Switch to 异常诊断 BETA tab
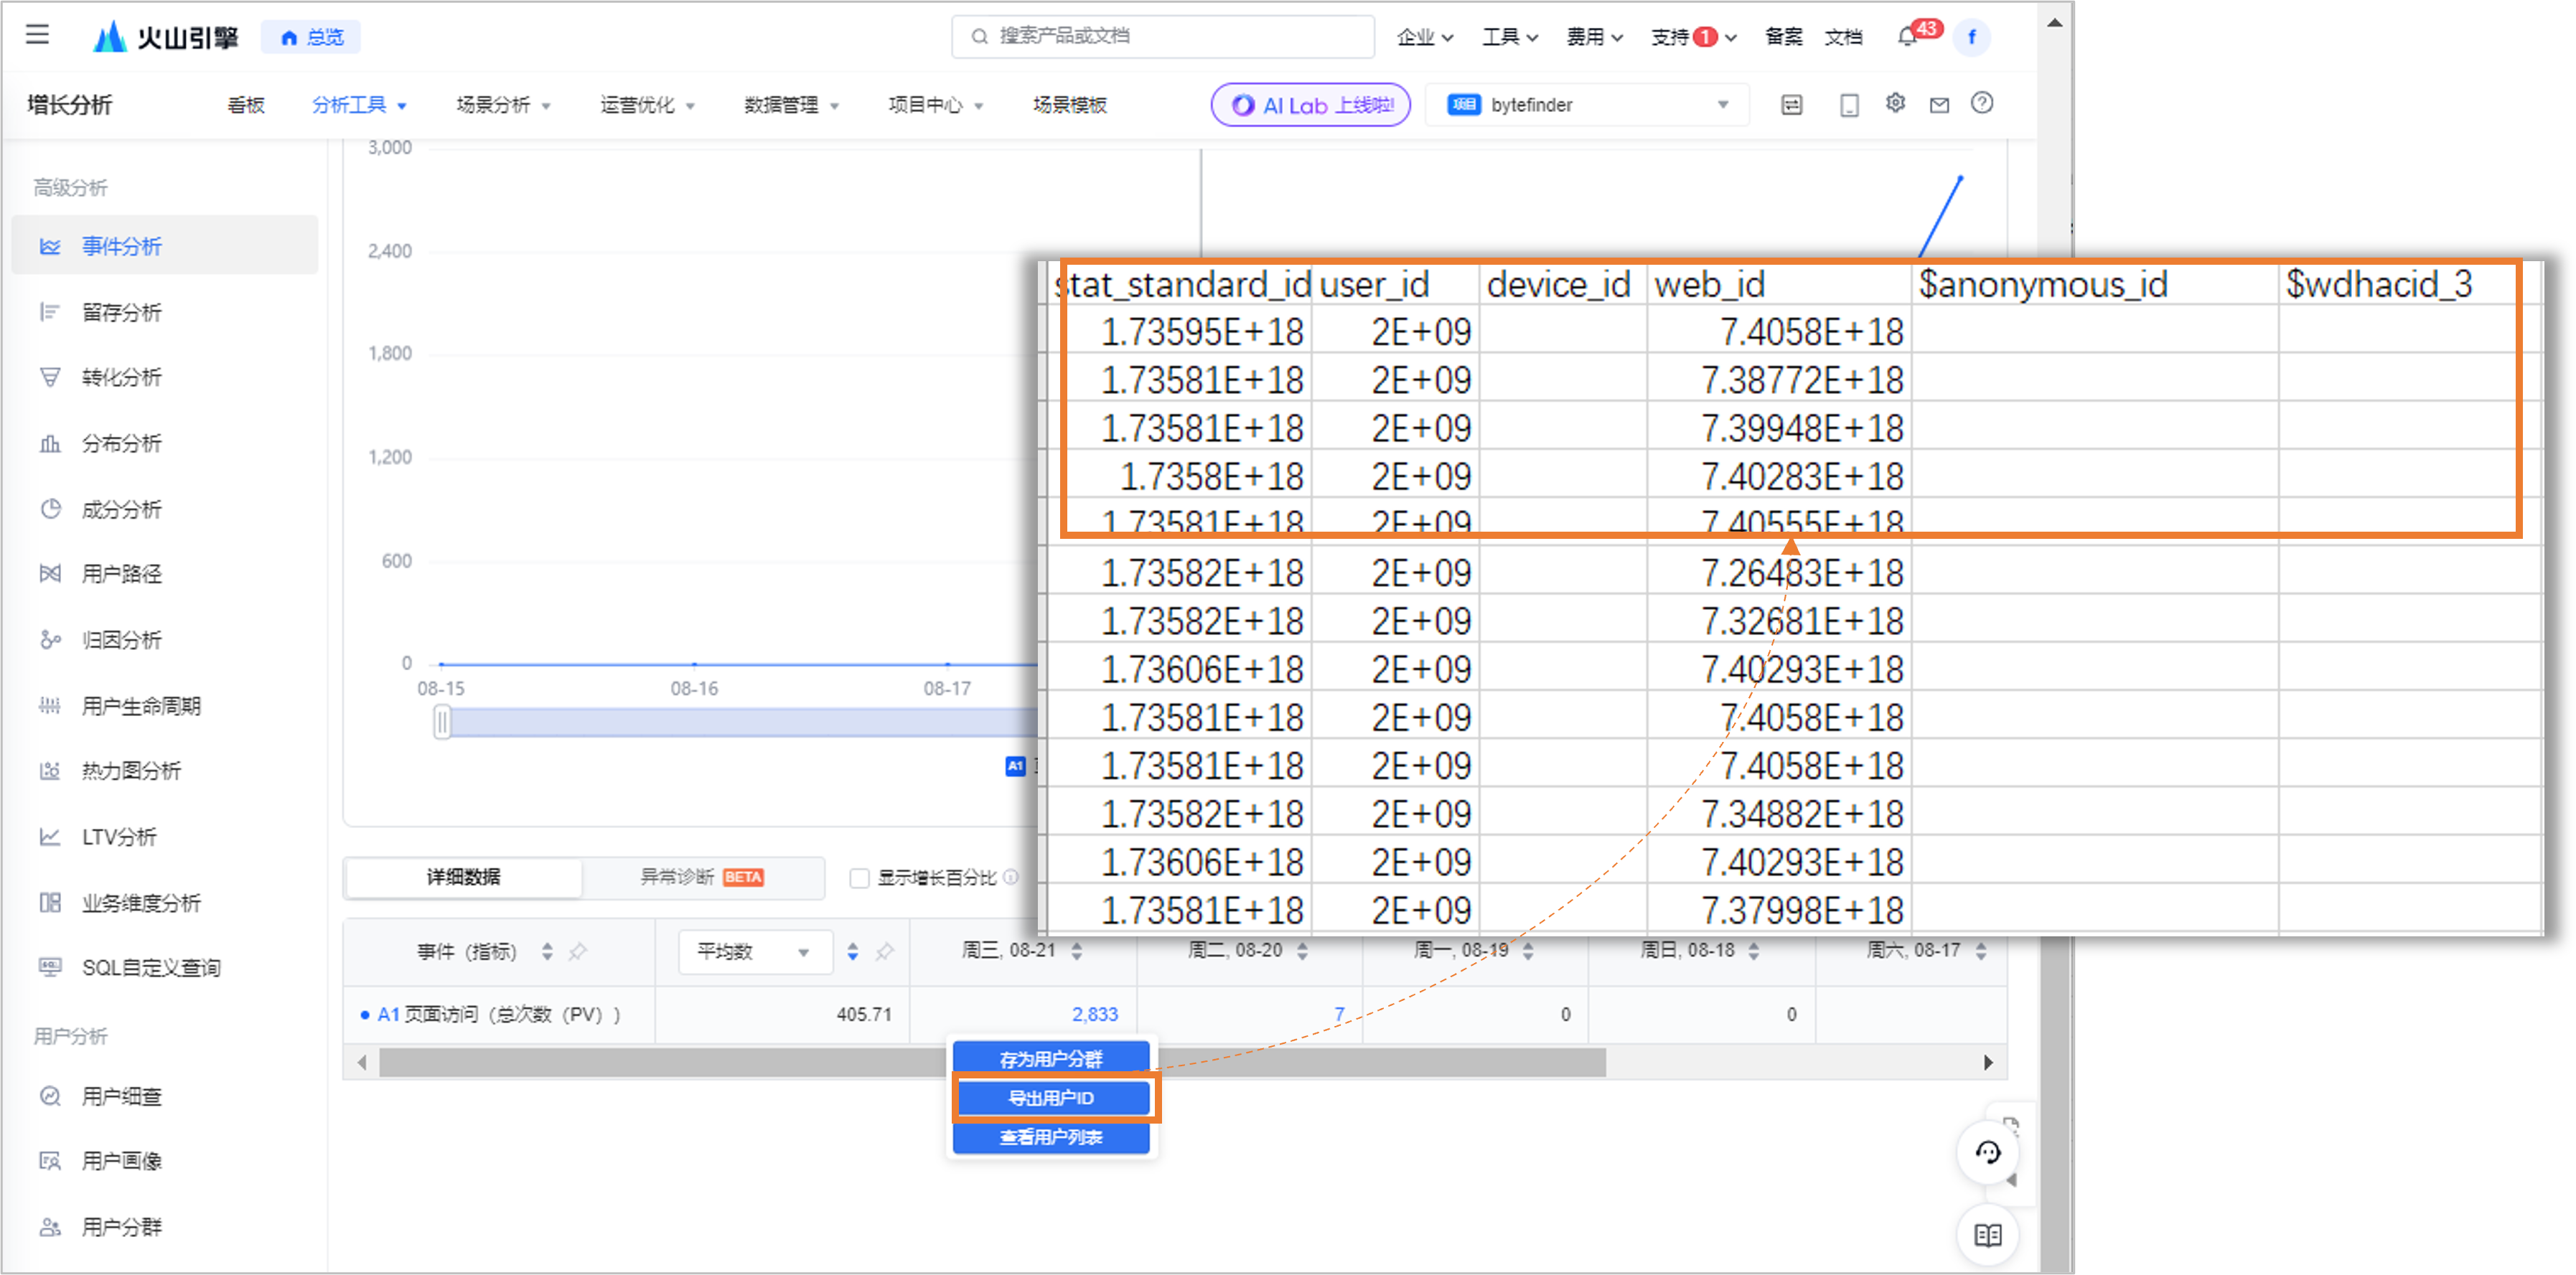The height and width of the screenshot is (1275, 2576). (702, 878)
